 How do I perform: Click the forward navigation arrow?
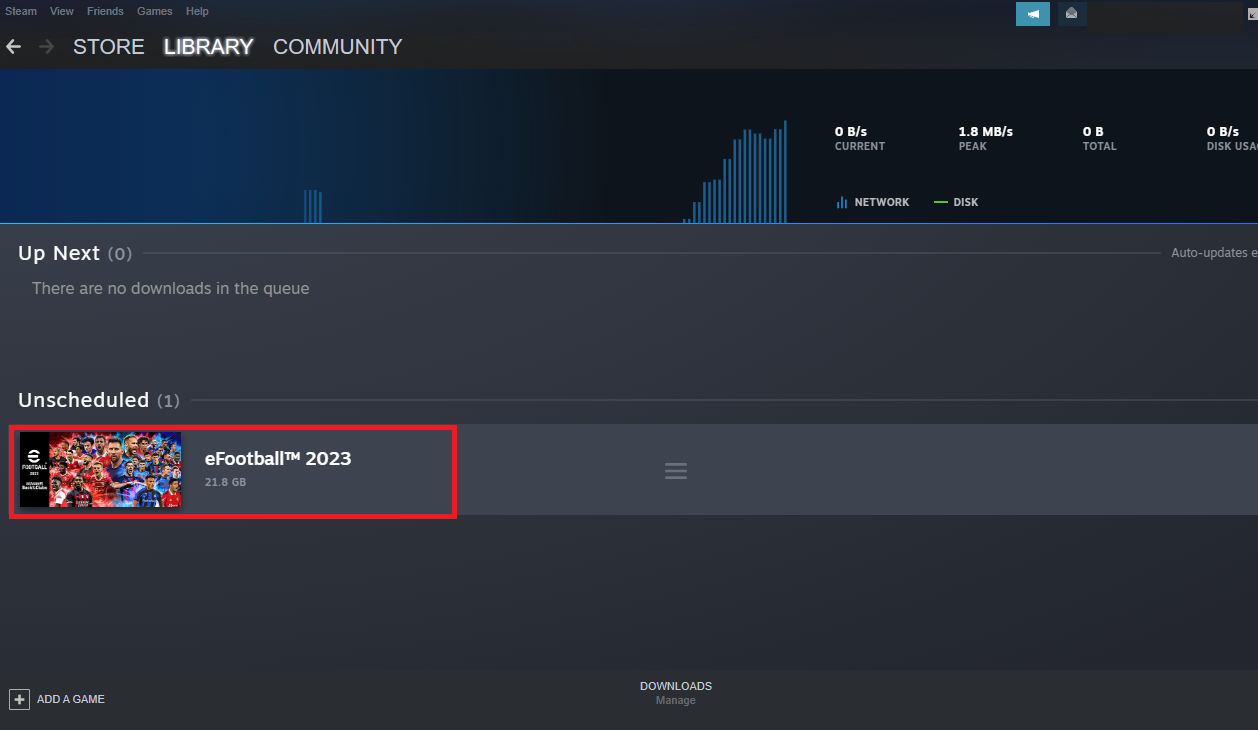(x=46, y=47)
